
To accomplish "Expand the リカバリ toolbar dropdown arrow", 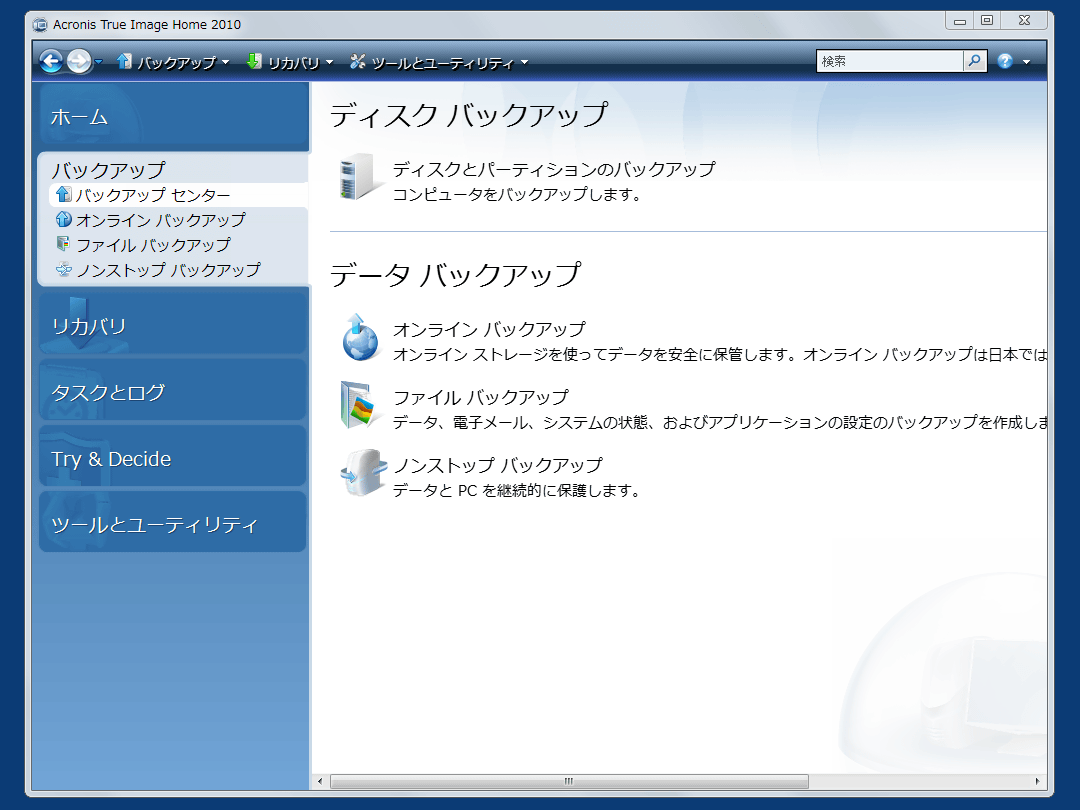I will [x=329, y=63].
